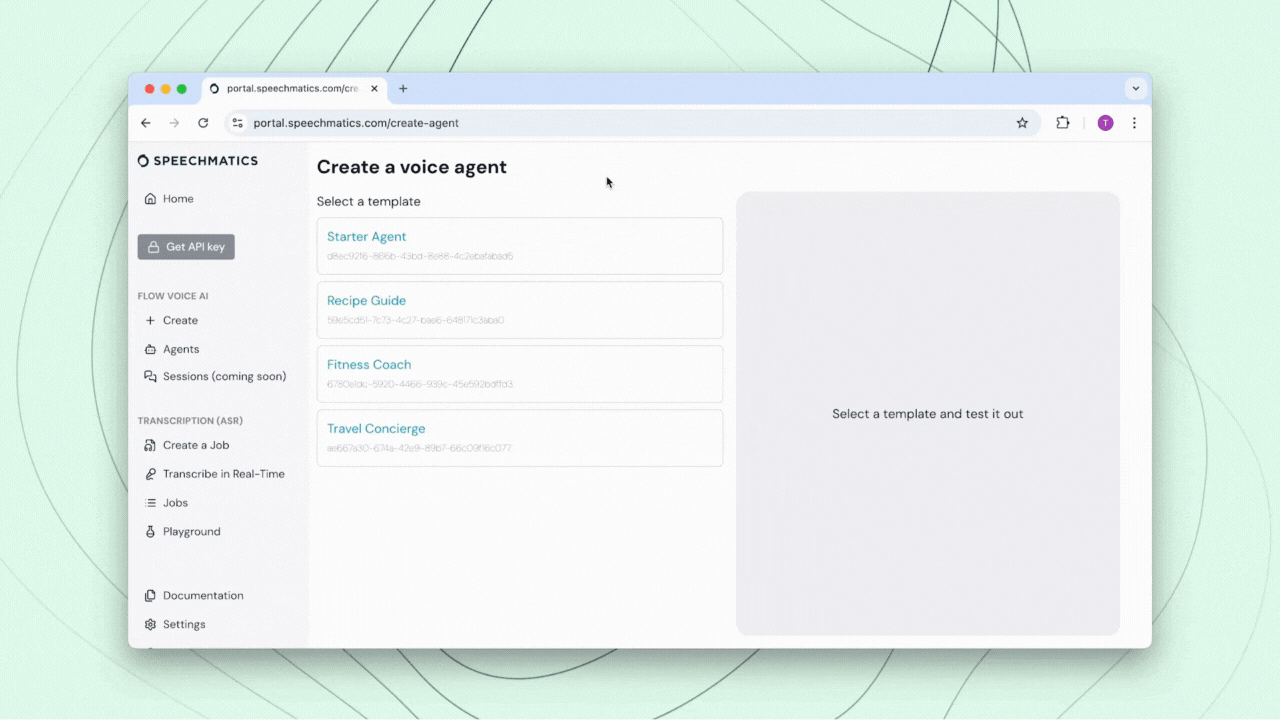
Task: View site information icon in address bar
Action: [237, 123]
